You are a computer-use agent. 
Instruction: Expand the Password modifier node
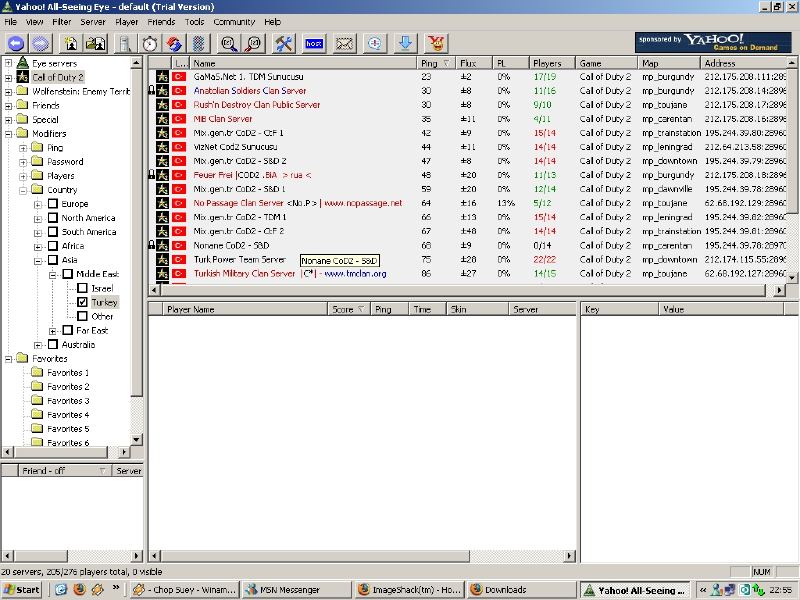[23, 162]
